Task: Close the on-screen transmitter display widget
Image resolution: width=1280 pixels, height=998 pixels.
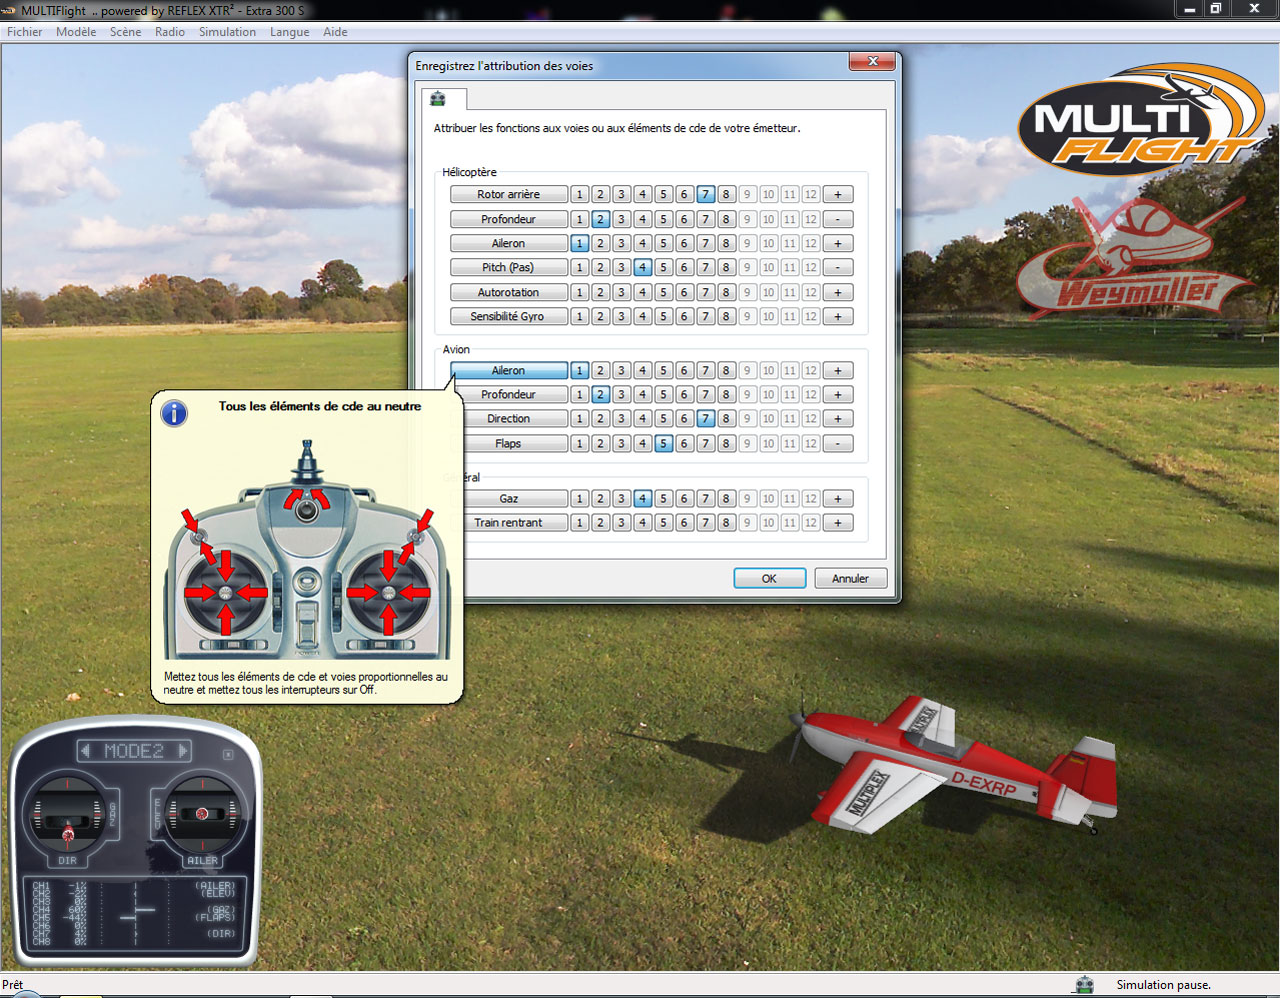Action: 228,754
